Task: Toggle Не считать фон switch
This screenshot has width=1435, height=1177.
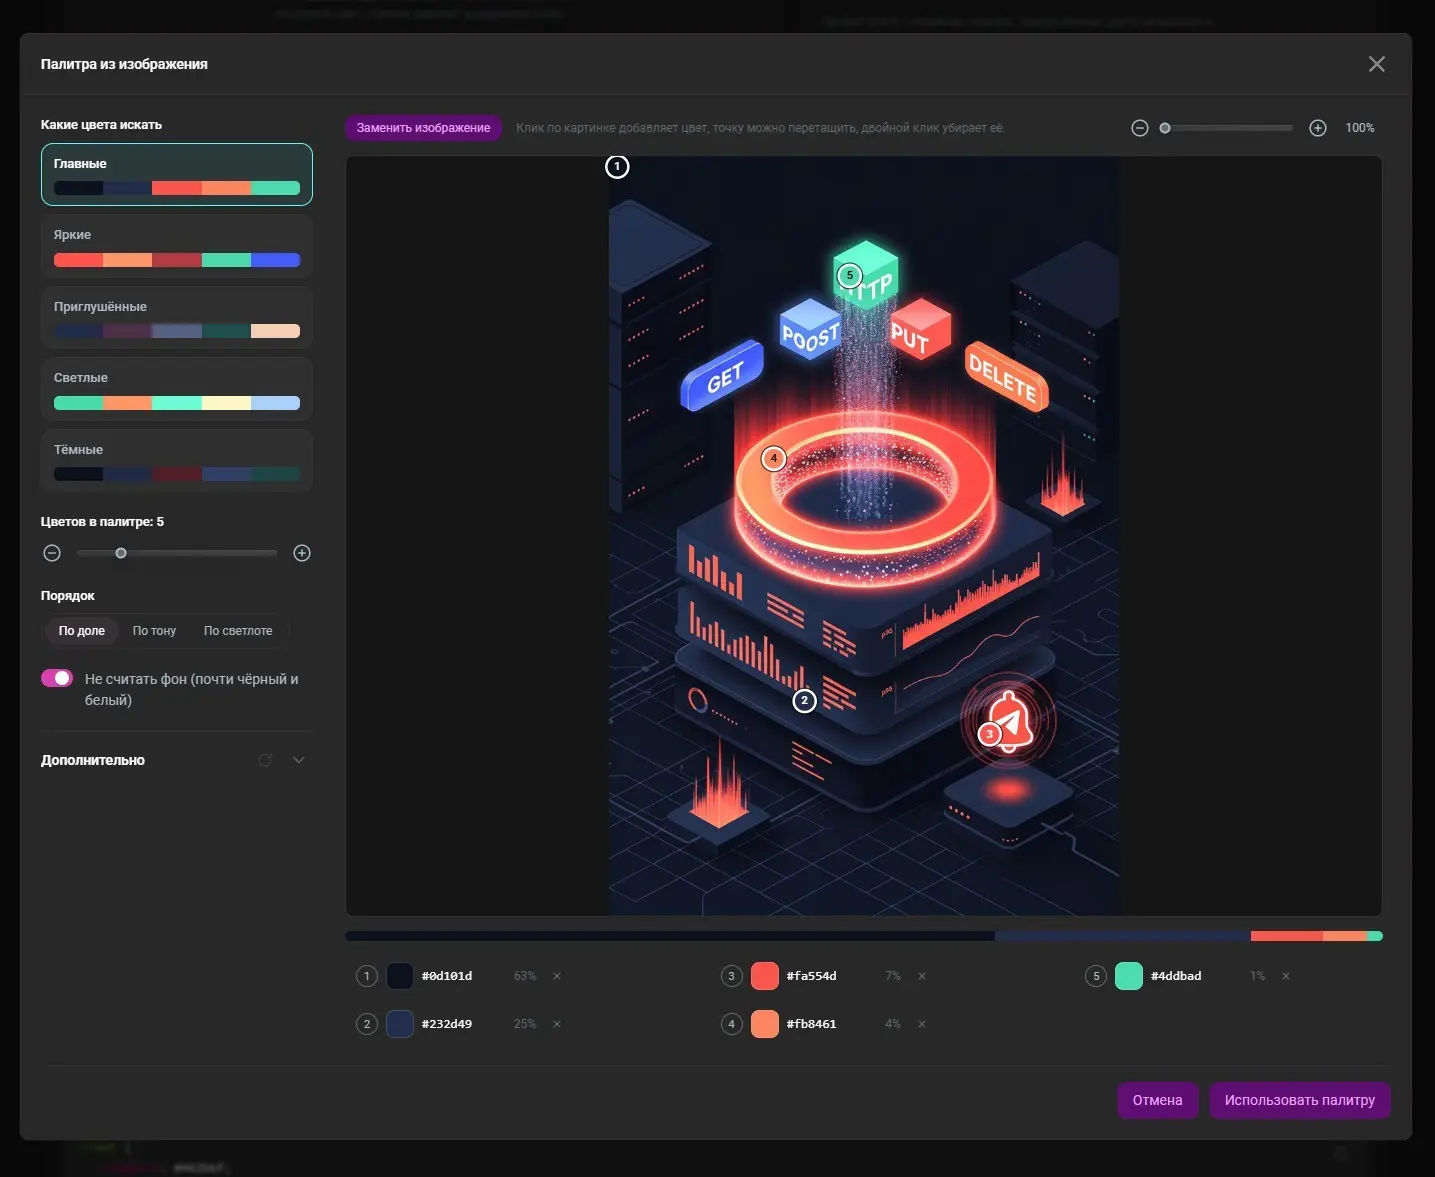Action: click(x=57, y=678)
